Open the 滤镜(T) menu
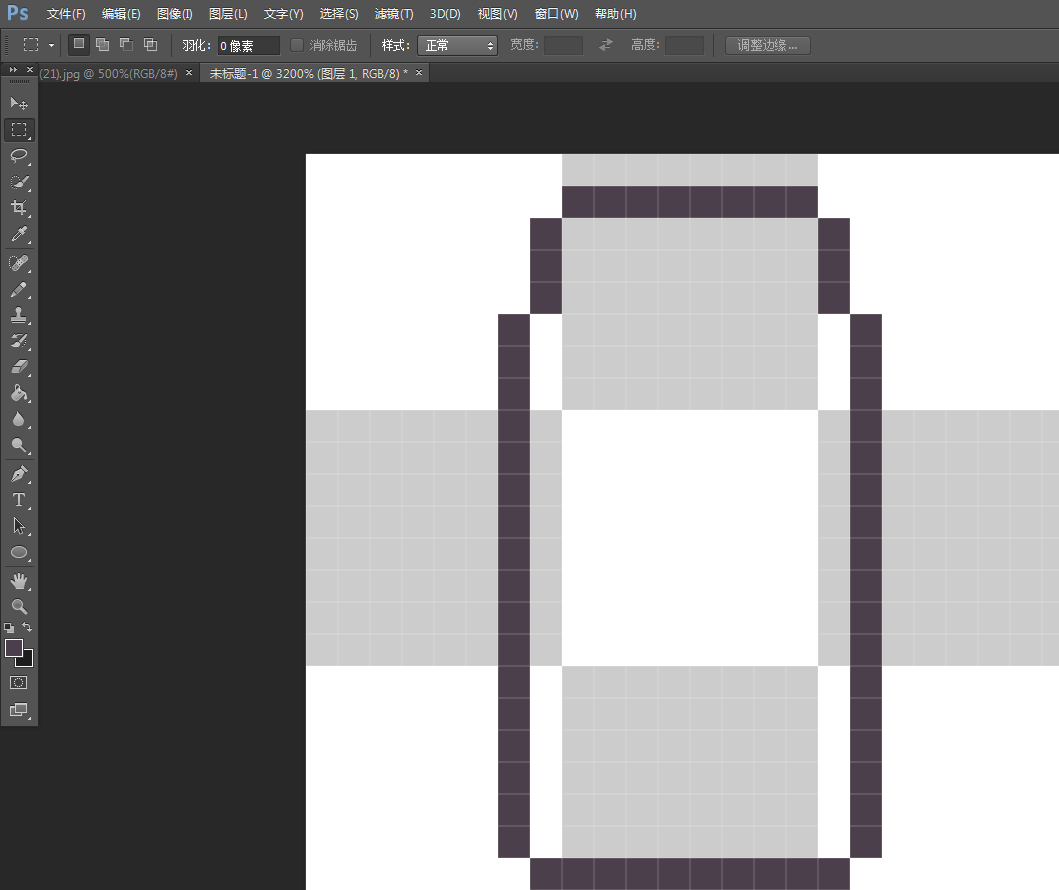Screen dimensions: 1059x890 (394, 14)
